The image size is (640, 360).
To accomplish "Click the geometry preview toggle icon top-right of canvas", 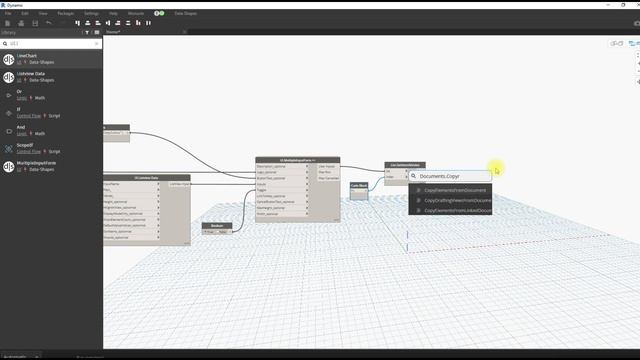I will pos(617,43).
